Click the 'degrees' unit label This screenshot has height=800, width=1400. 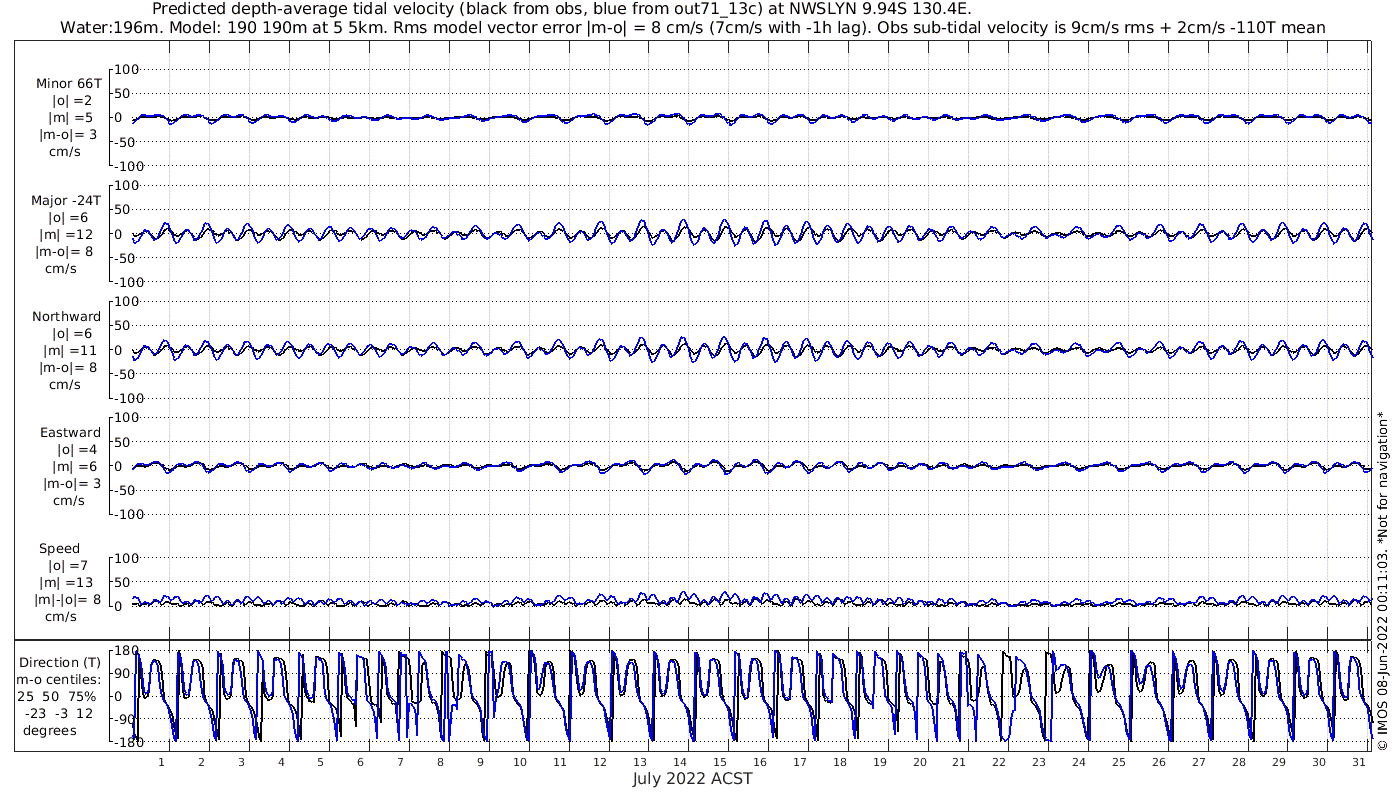50,730
